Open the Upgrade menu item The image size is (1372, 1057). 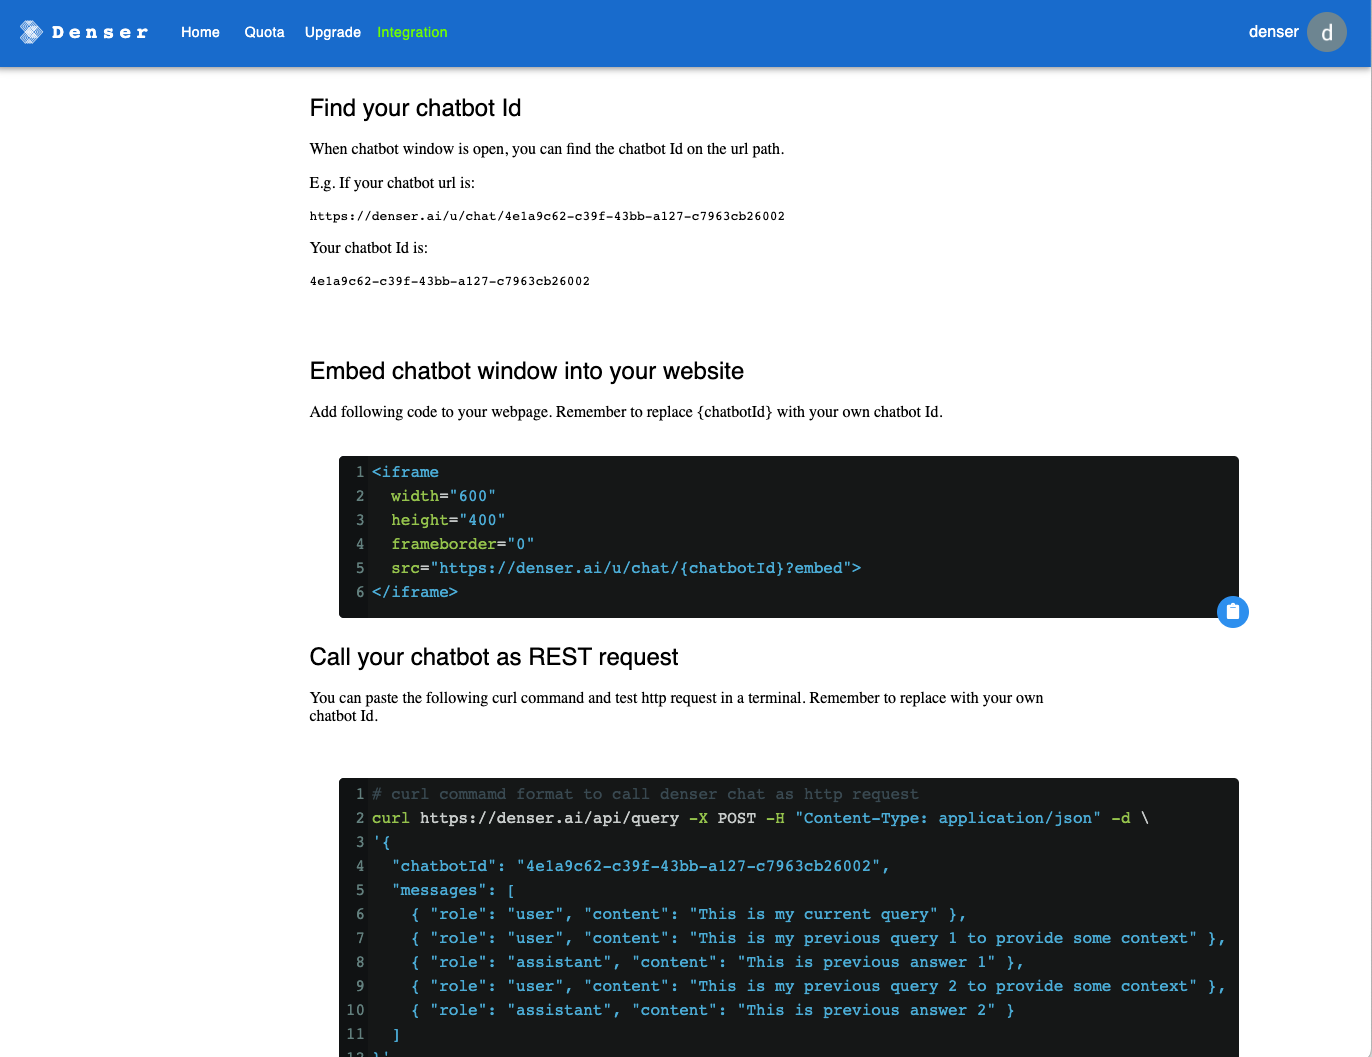tap(333, 32)
